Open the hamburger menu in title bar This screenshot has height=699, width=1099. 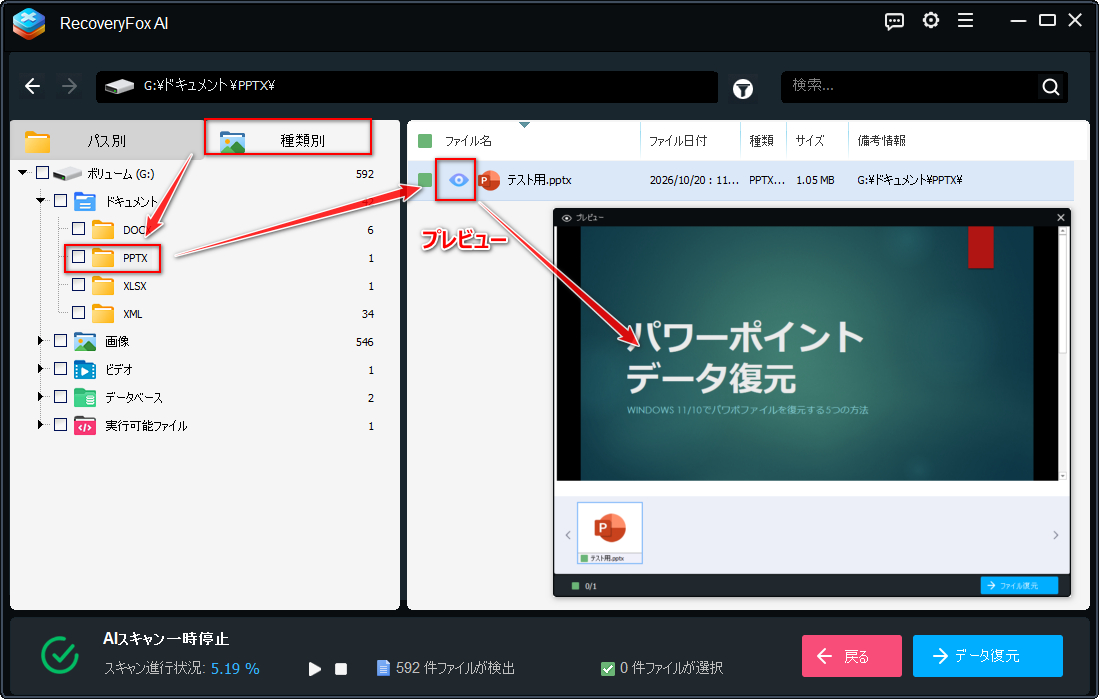966,20
